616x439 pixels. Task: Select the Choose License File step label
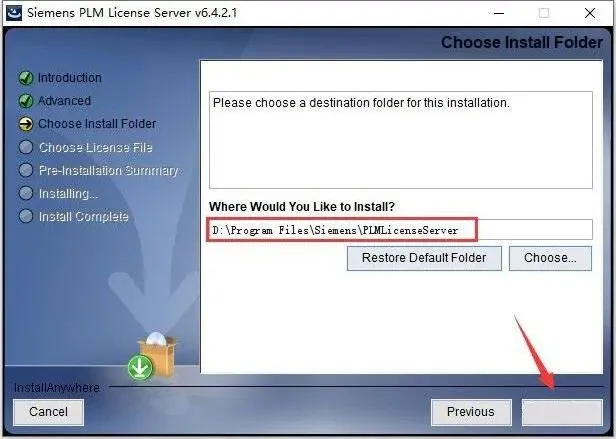[x=95, y=147]
